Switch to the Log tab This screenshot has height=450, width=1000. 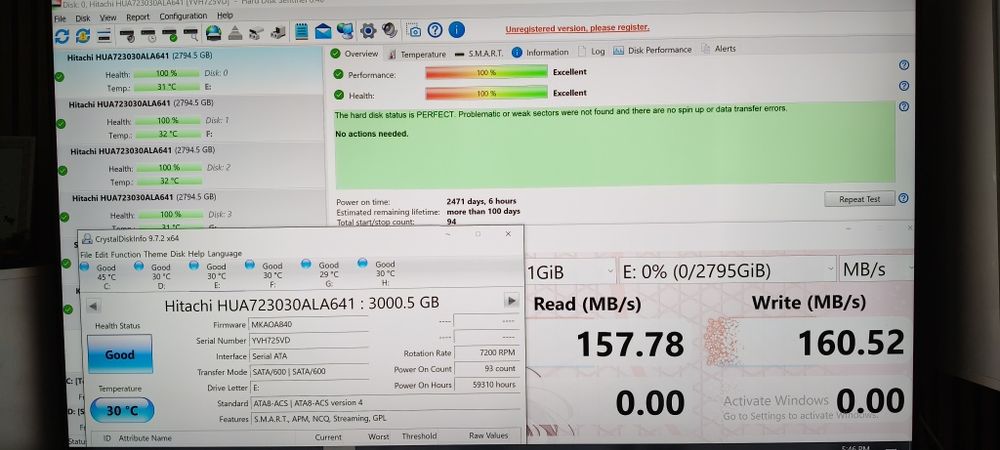point(591,51)
